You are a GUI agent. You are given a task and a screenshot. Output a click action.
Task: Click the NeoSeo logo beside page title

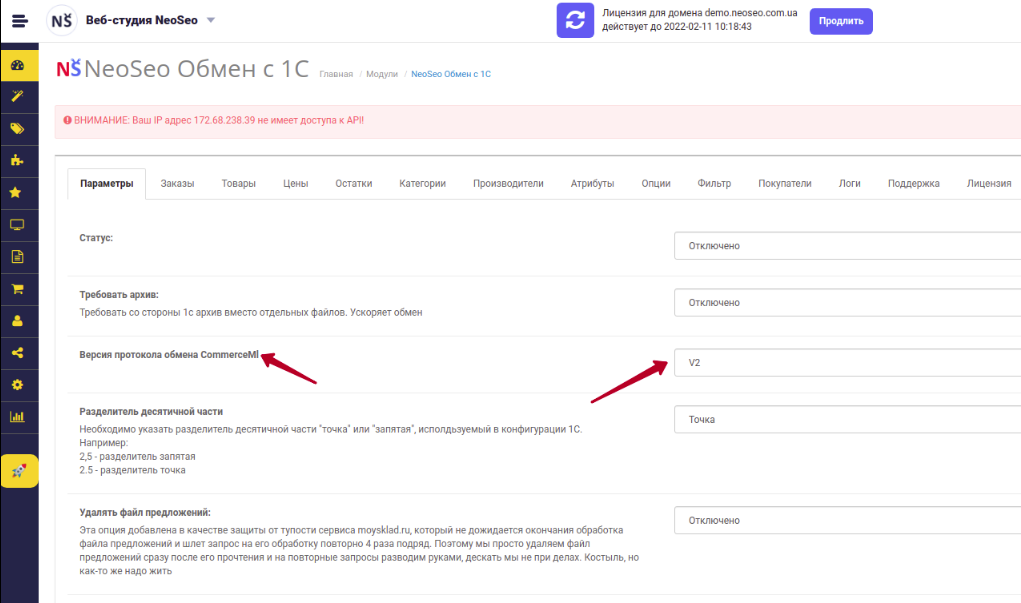click(x=68, y=68)
